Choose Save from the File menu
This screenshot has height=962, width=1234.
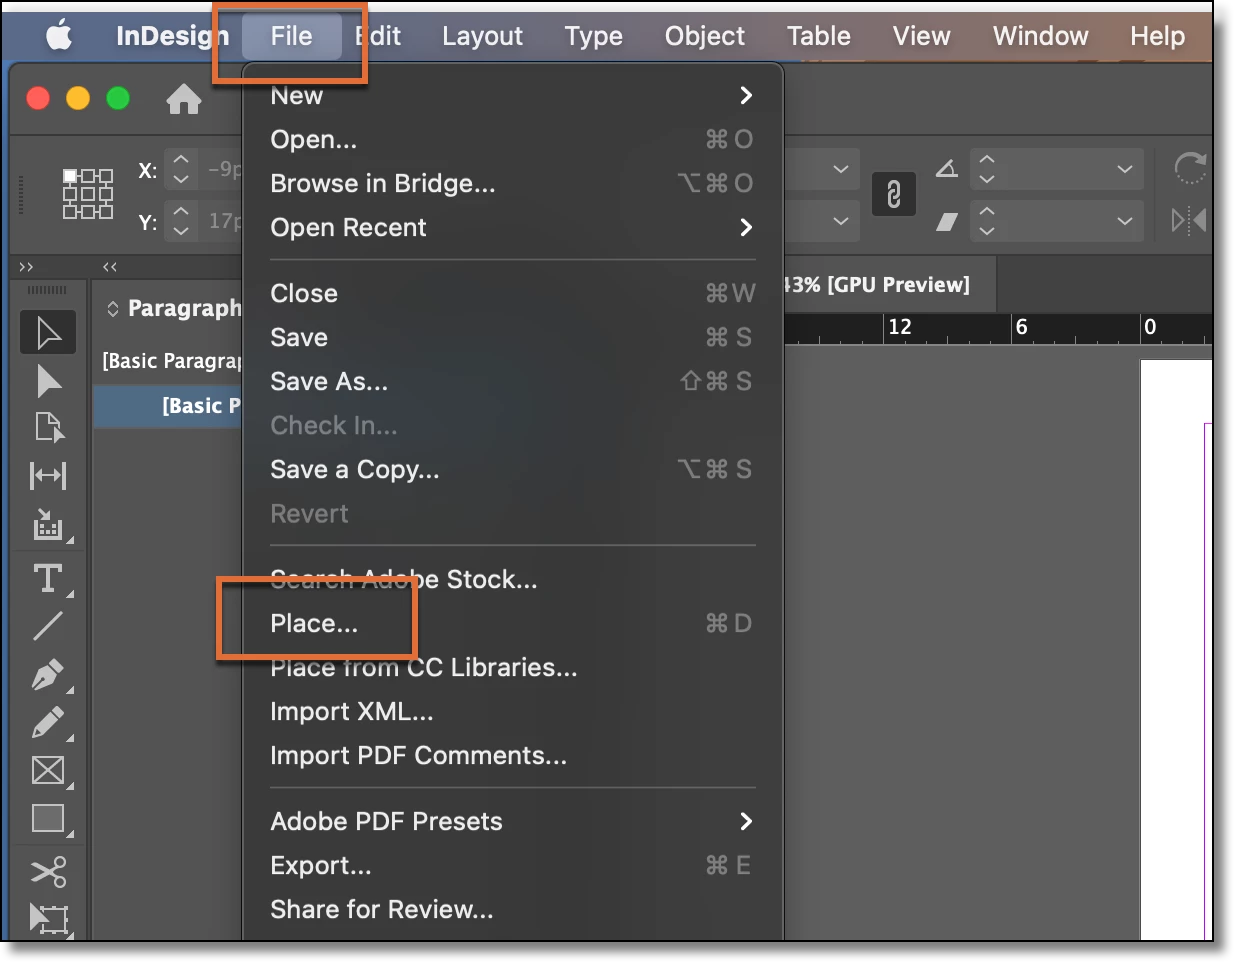coord(512,337)
